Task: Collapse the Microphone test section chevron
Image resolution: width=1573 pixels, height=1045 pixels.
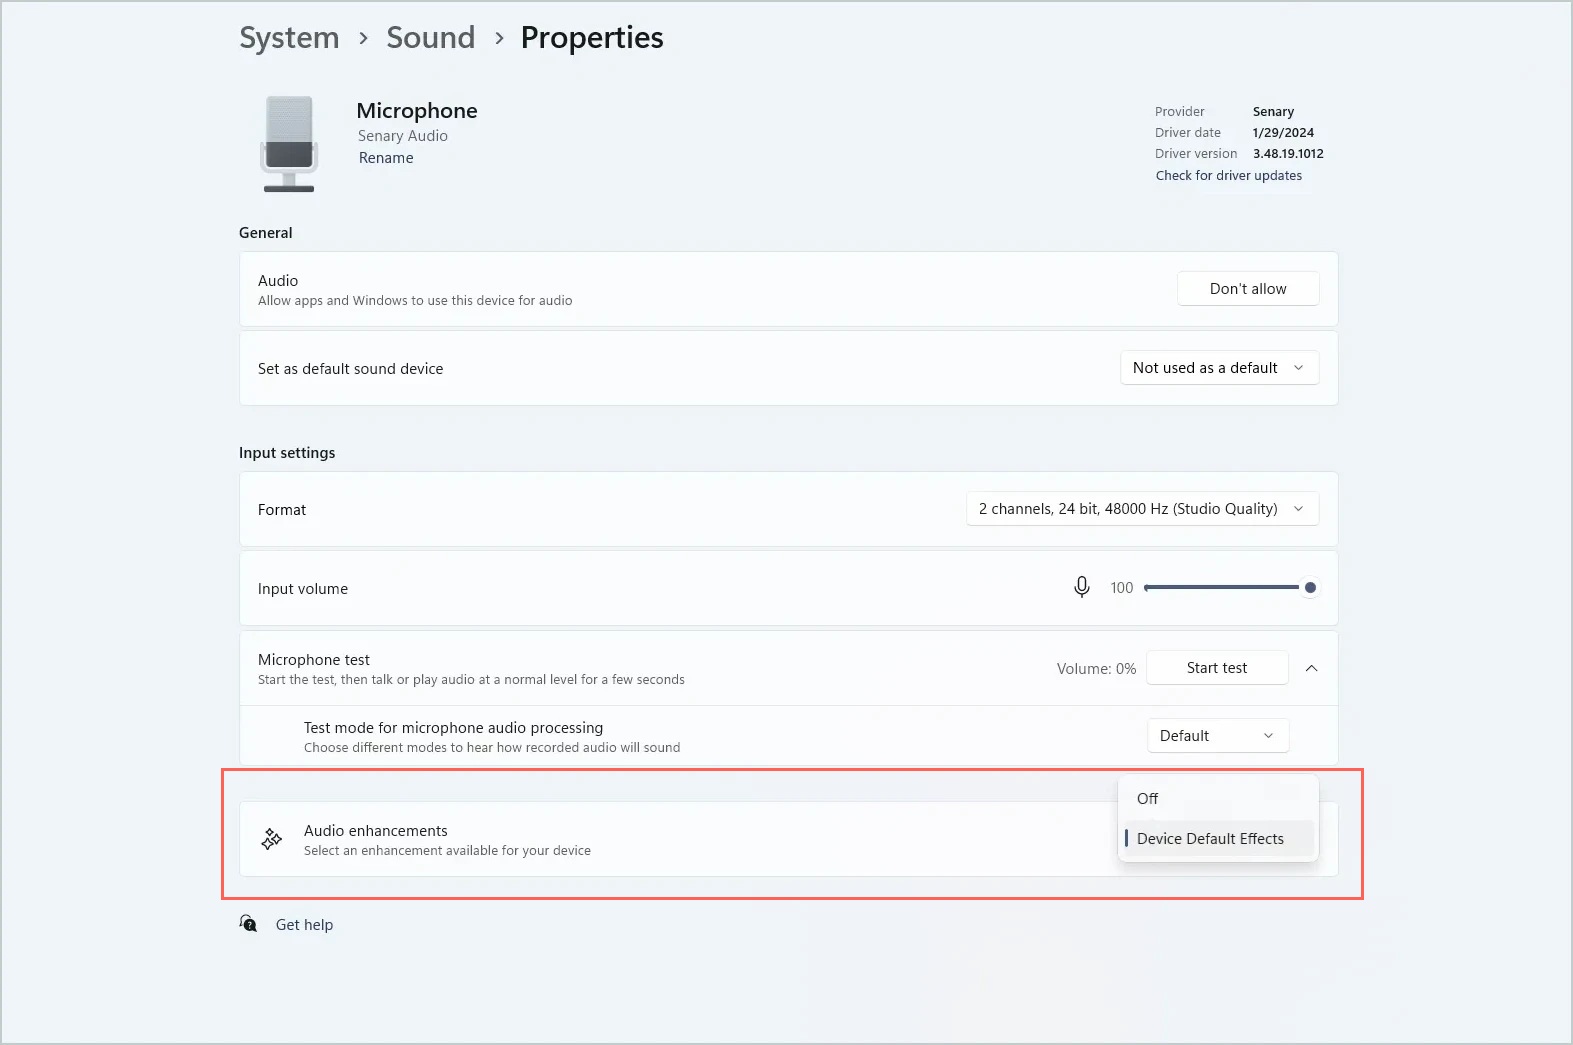Action: coord(1311,668)
